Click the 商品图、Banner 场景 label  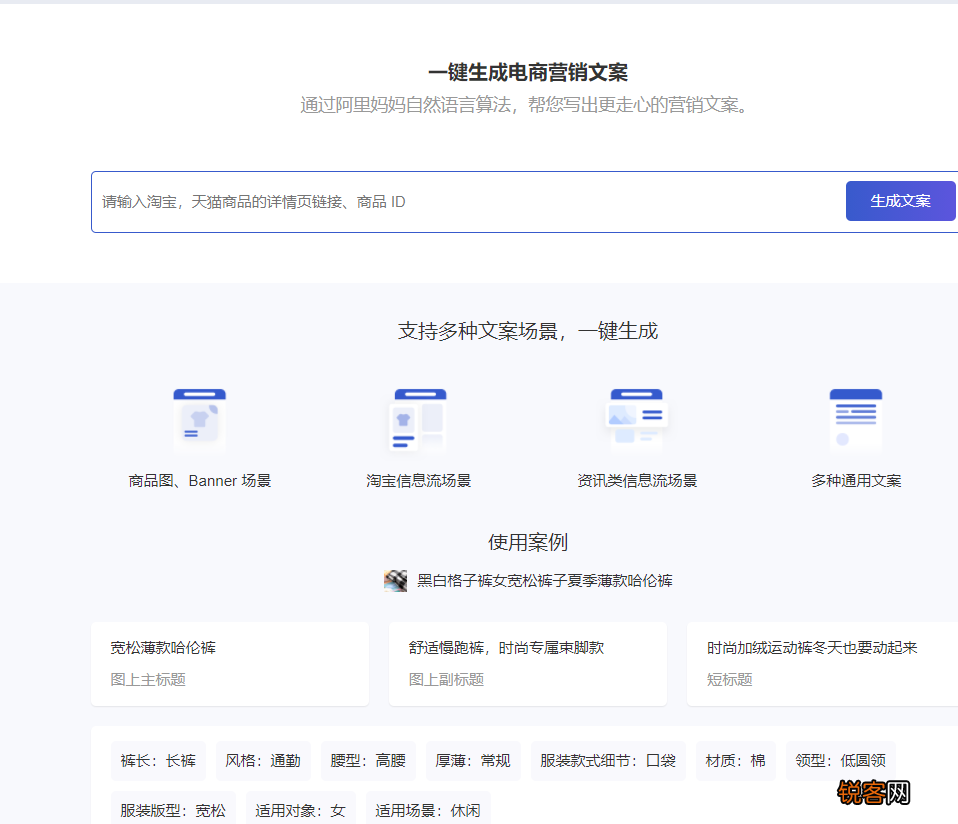[x=200, y=481]
